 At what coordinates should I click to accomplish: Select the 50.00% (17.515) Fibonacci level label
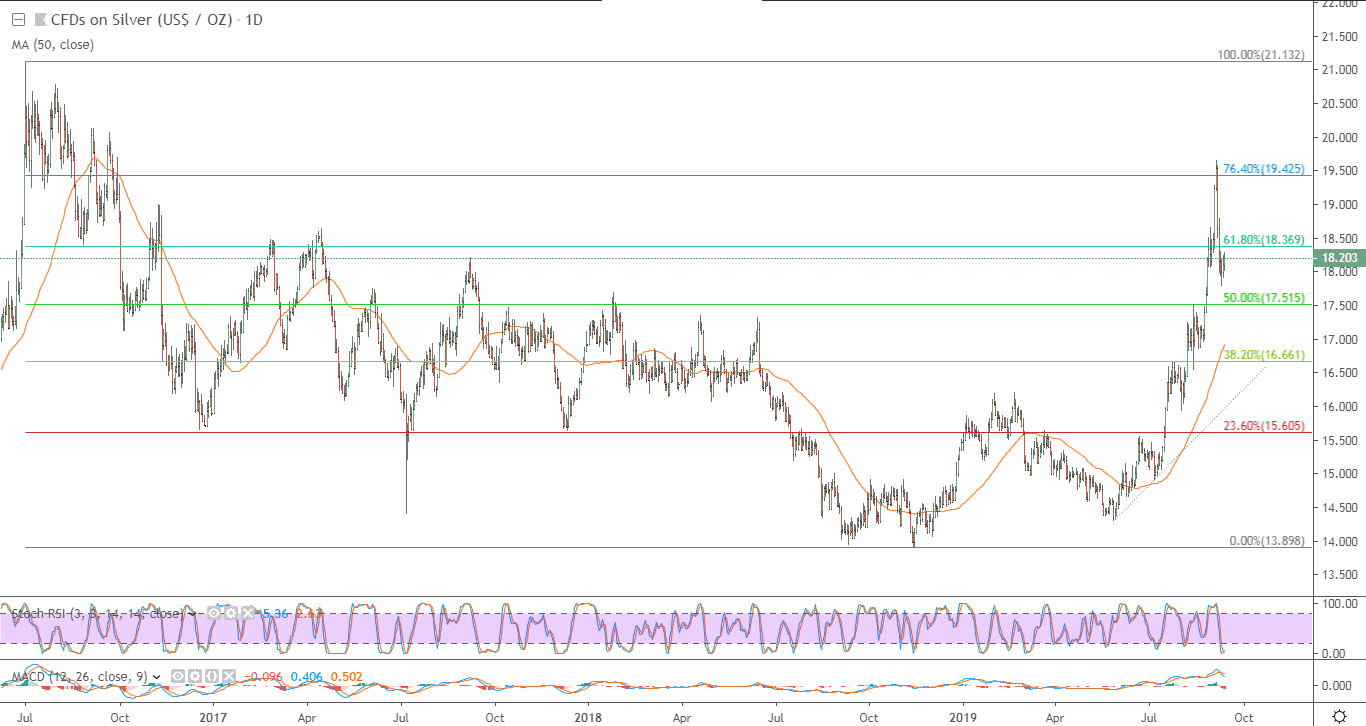pyautogui.click(x=1264, y=298)
